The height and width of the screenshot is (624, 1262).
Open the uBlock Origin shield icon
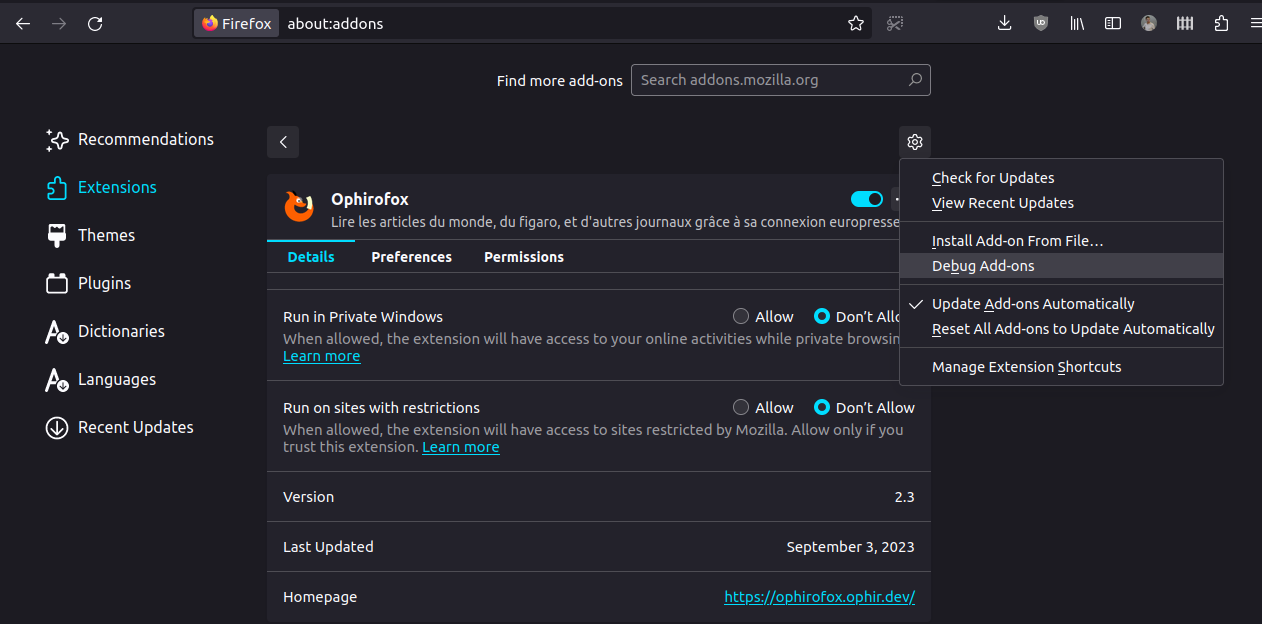(x=1041, y=23)
